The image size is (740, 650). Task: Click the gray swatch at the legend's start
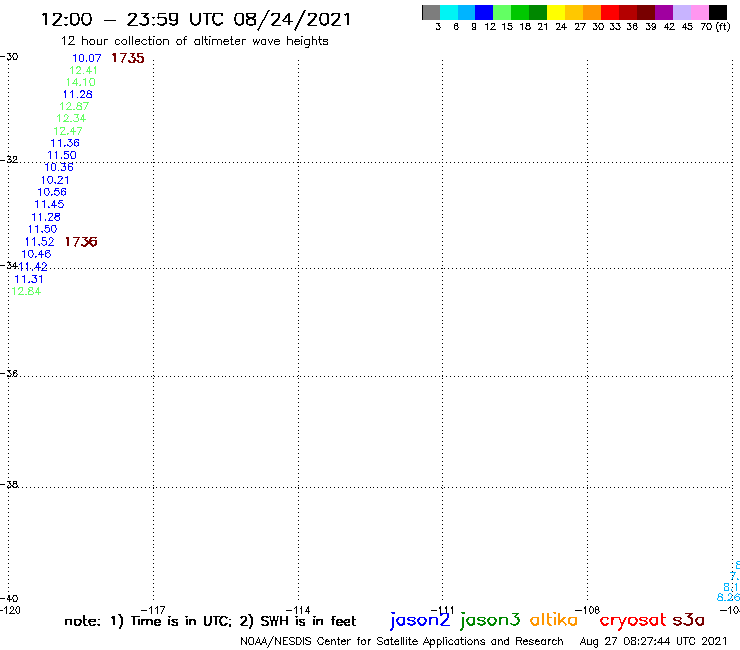point(431,12)
